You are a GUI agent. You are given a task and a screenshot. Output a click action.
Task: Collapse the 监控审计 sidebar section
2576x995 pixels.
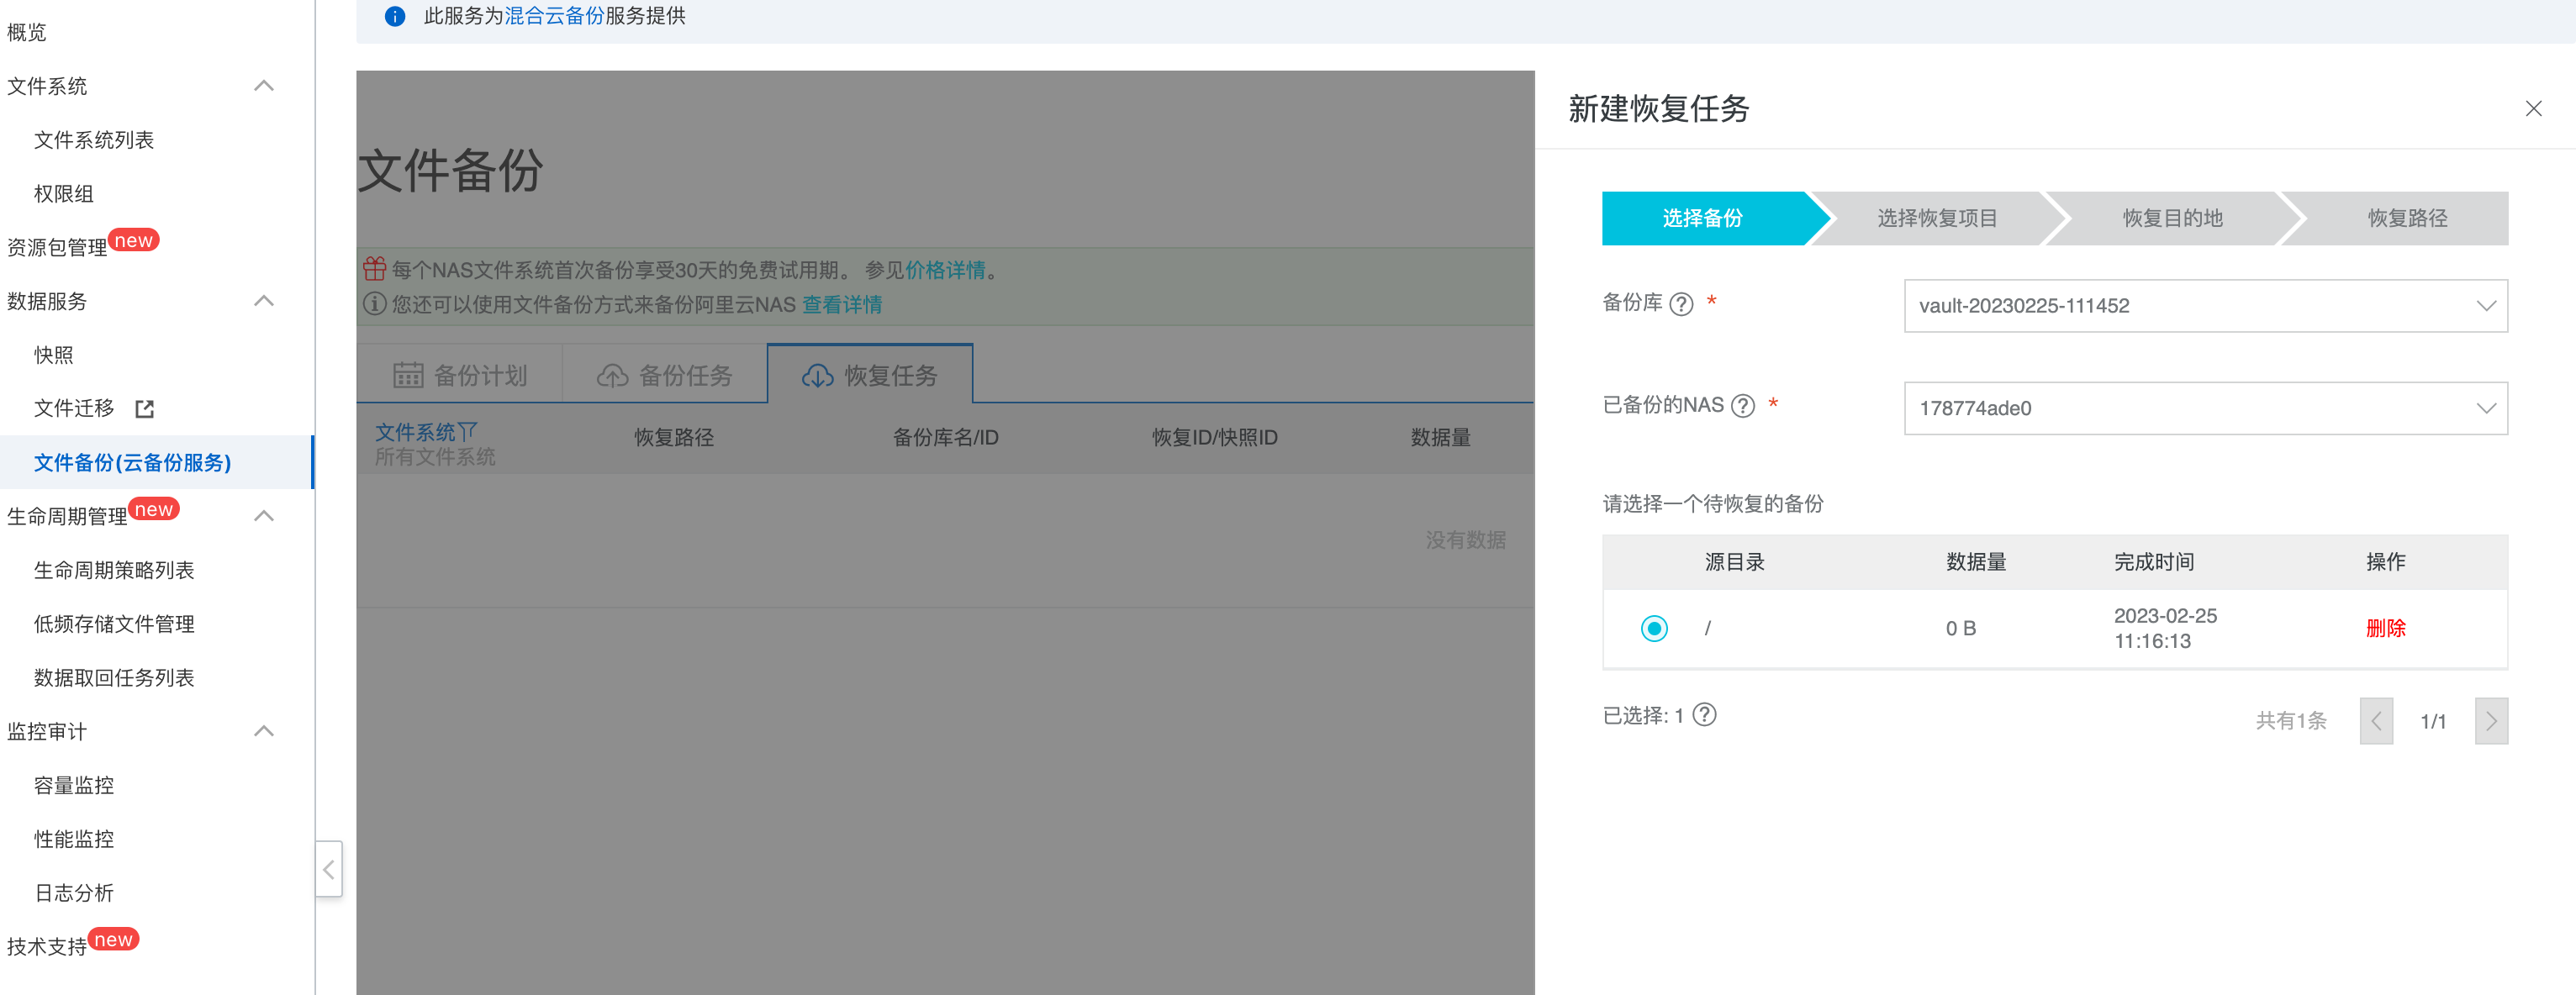tap(264, 731)
